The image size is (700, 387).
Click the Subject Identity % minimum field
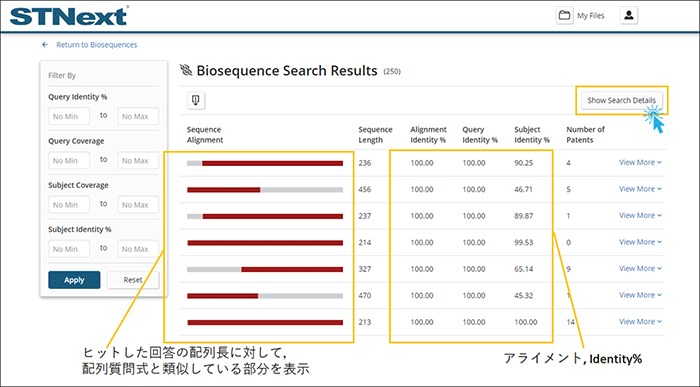click(x=69, y=249)
